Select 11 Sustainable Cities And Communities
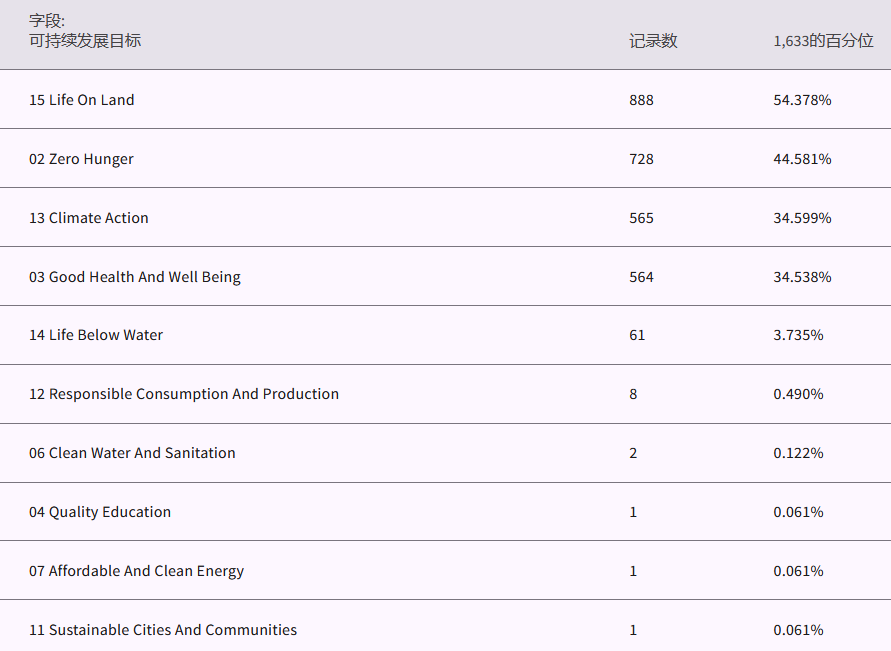This screenshot has height=651, width=891. click(x=162, y=630)
